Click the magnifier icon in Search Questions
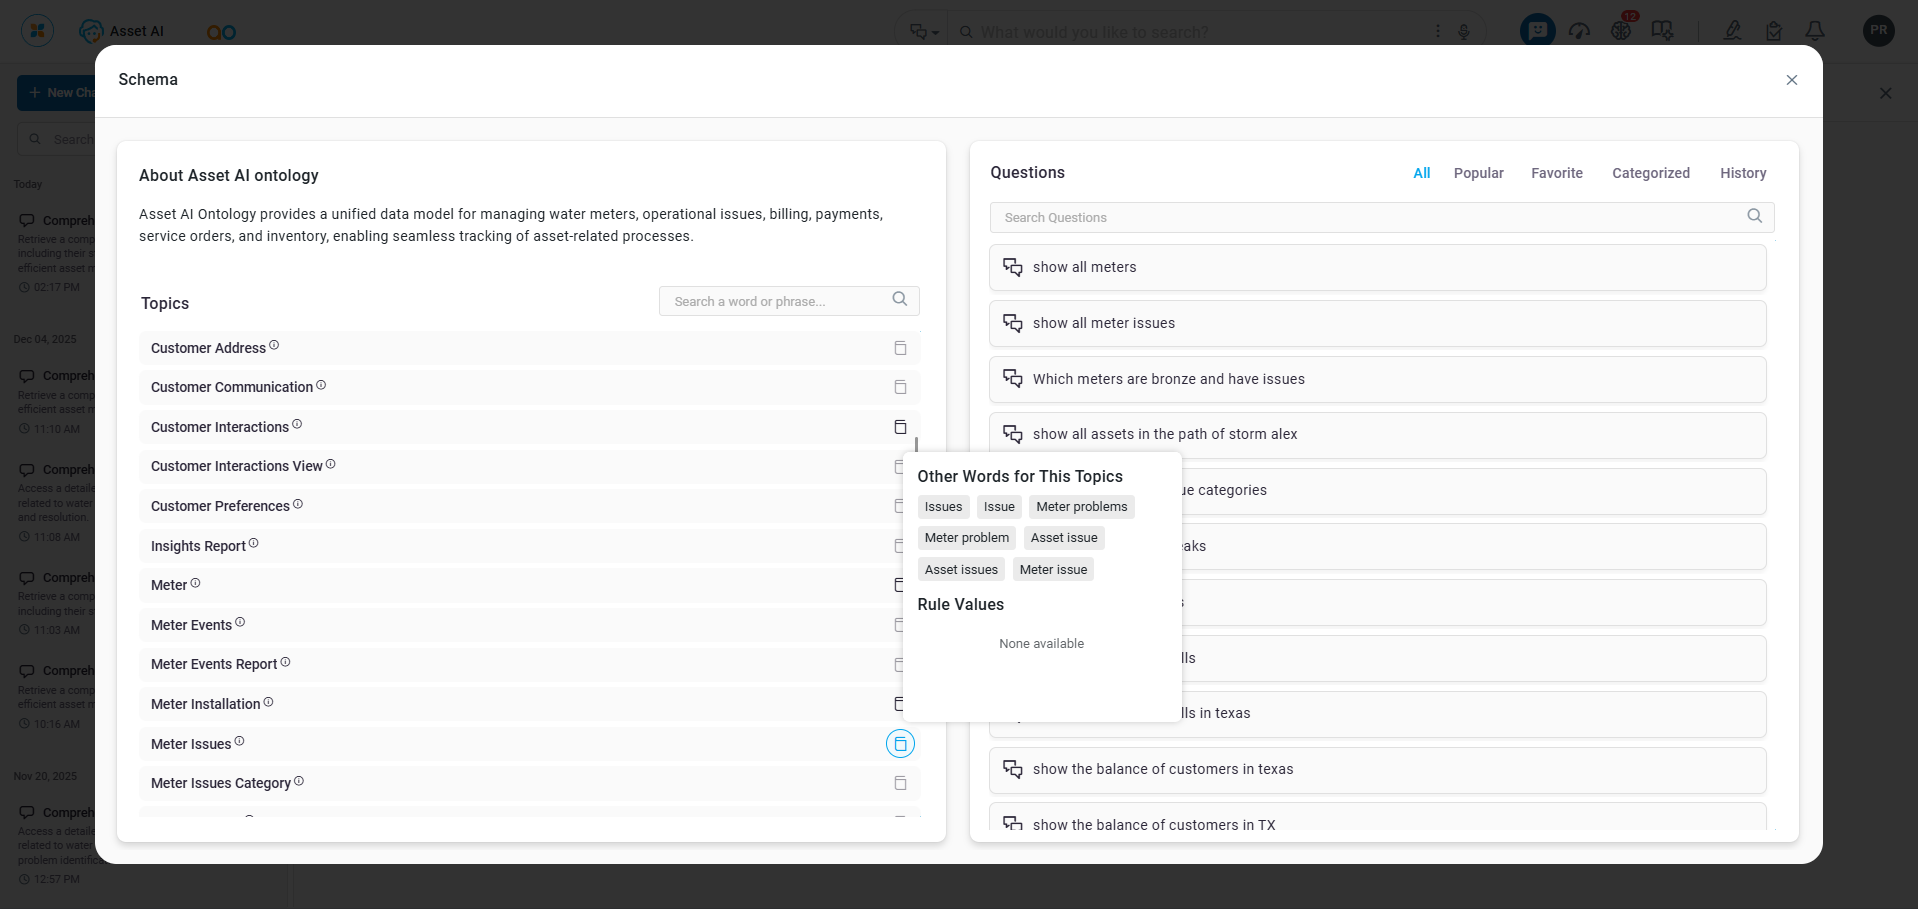Image resolution: width=1918 pixels, height=909 pixels. [x=1754, y=216]
